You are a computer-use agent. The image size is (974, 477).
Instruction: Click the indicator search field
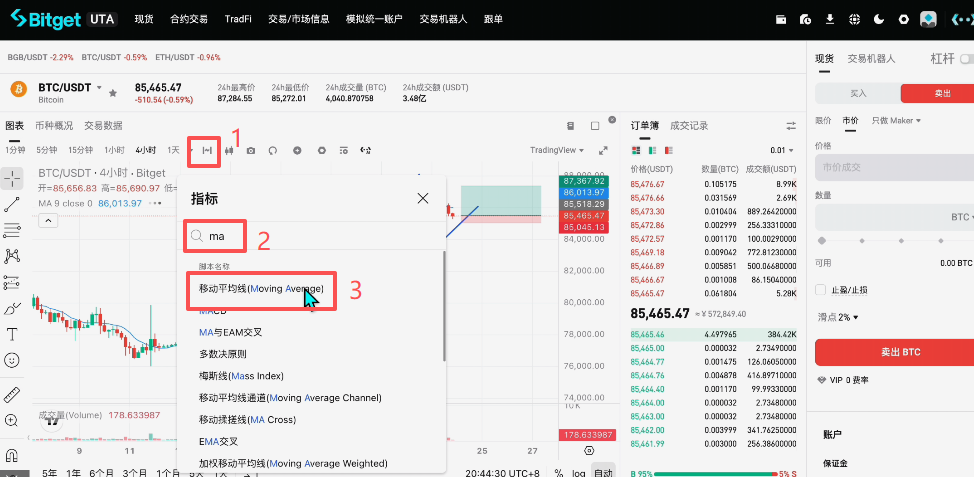coord(311,237)
